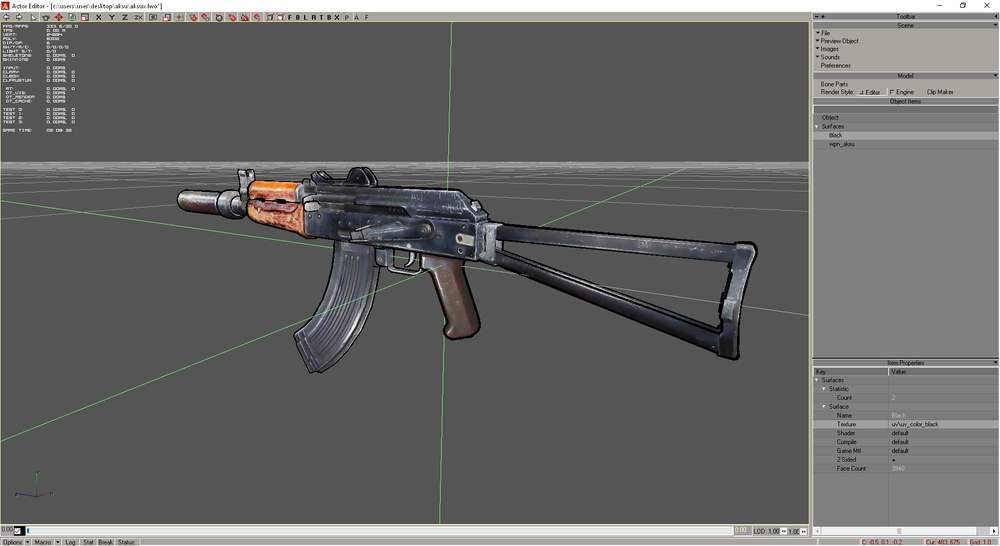Open the Preview Object dropdown
This screenshot has height=546, width=1000.
click(x=839, y=41)
